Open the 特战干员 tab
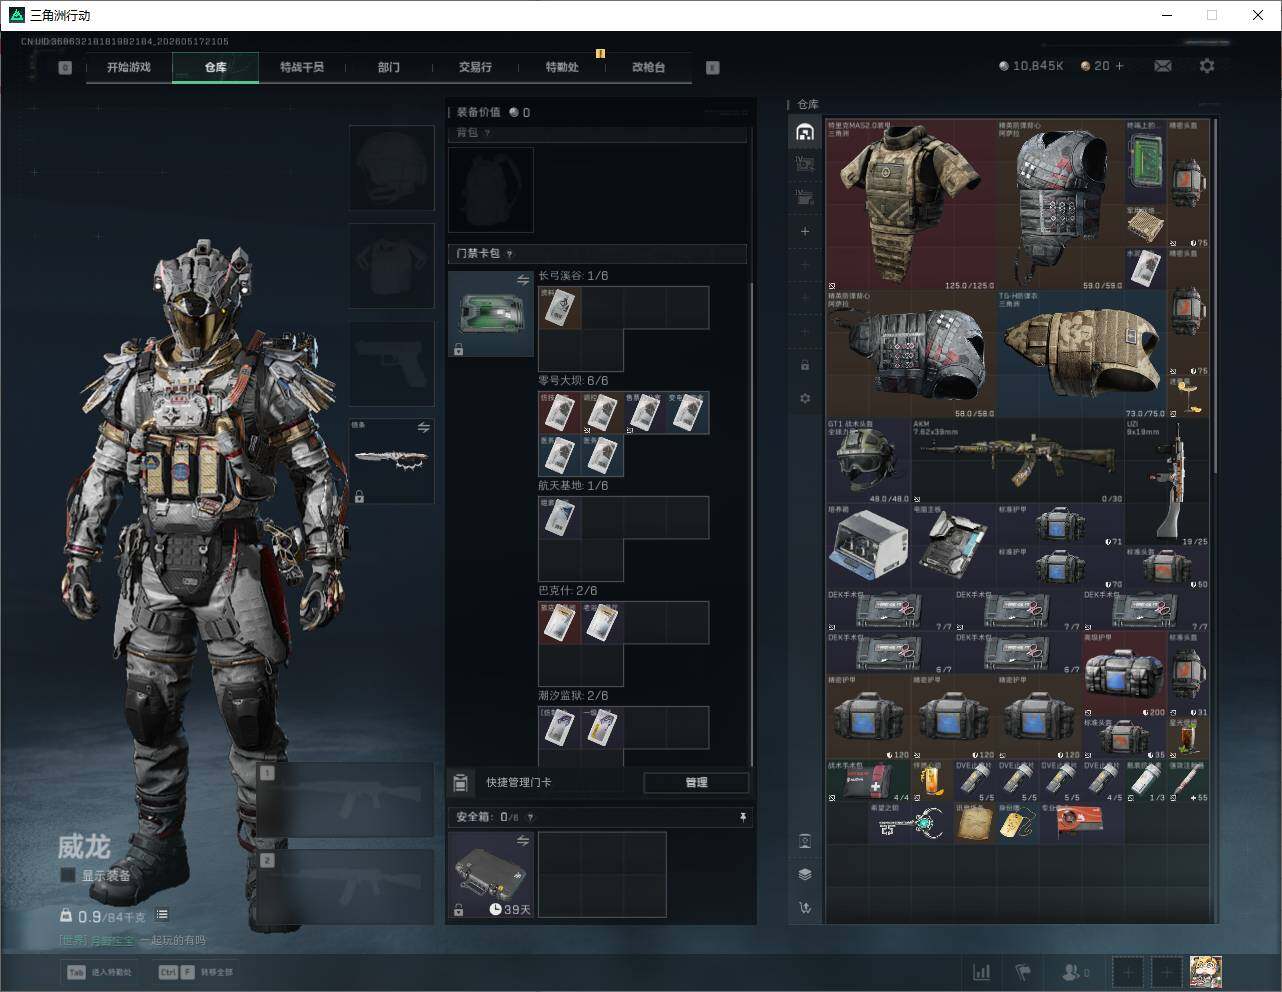The height and width of the screenshot is (992, 1282). tap(302, 67)
